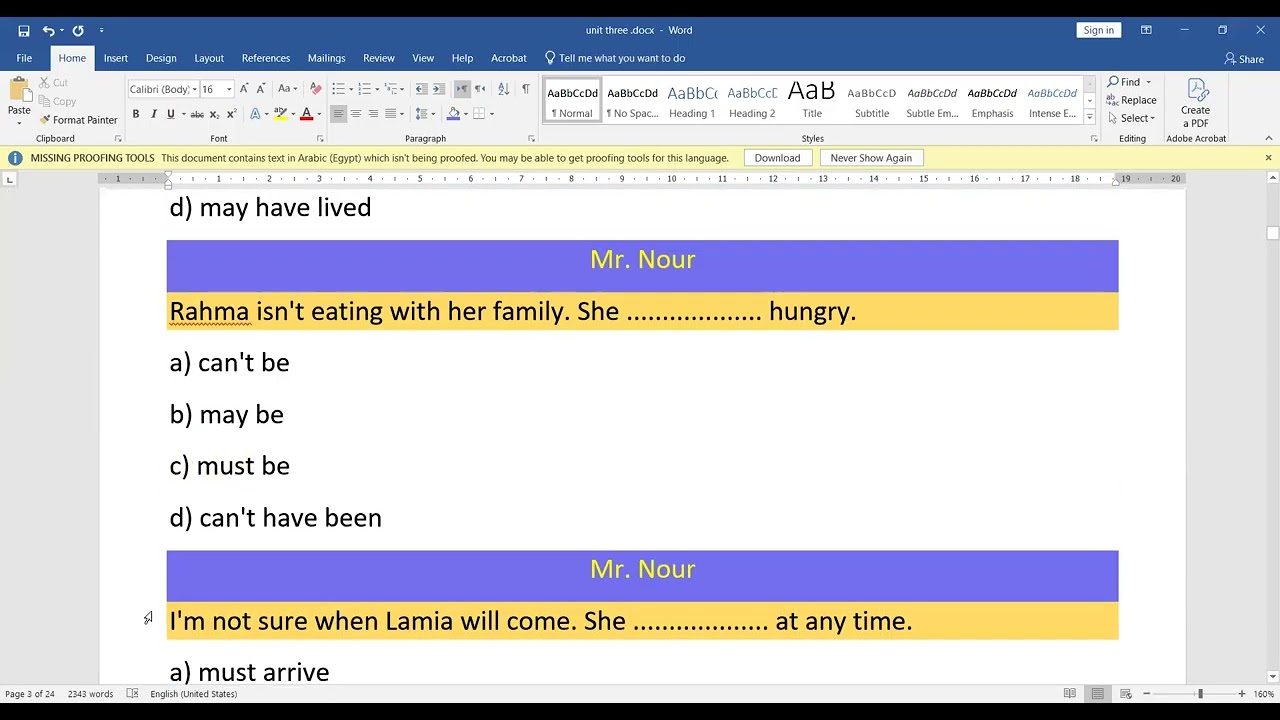This screenshot has height=720, width=1280.
Task: Set right-to-left text direction
Action: click(480, 89)
